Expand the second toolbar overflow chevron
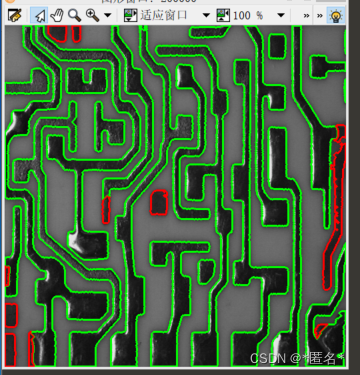This screenshot has height=375, width=360. pyautogui.click(x=320, y=16)
